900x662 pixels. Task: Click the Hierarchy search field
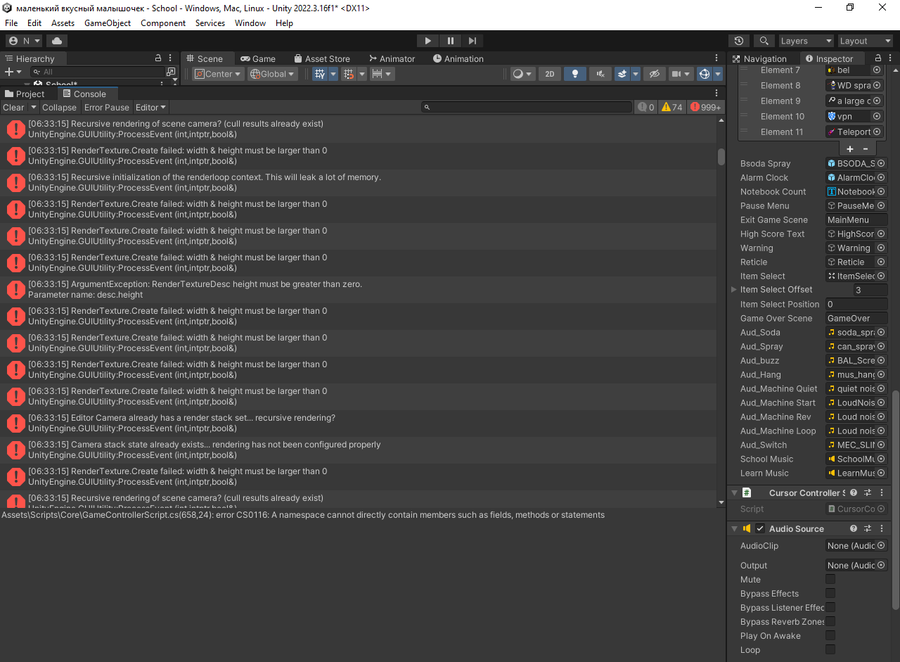click(x=98, y=72)
